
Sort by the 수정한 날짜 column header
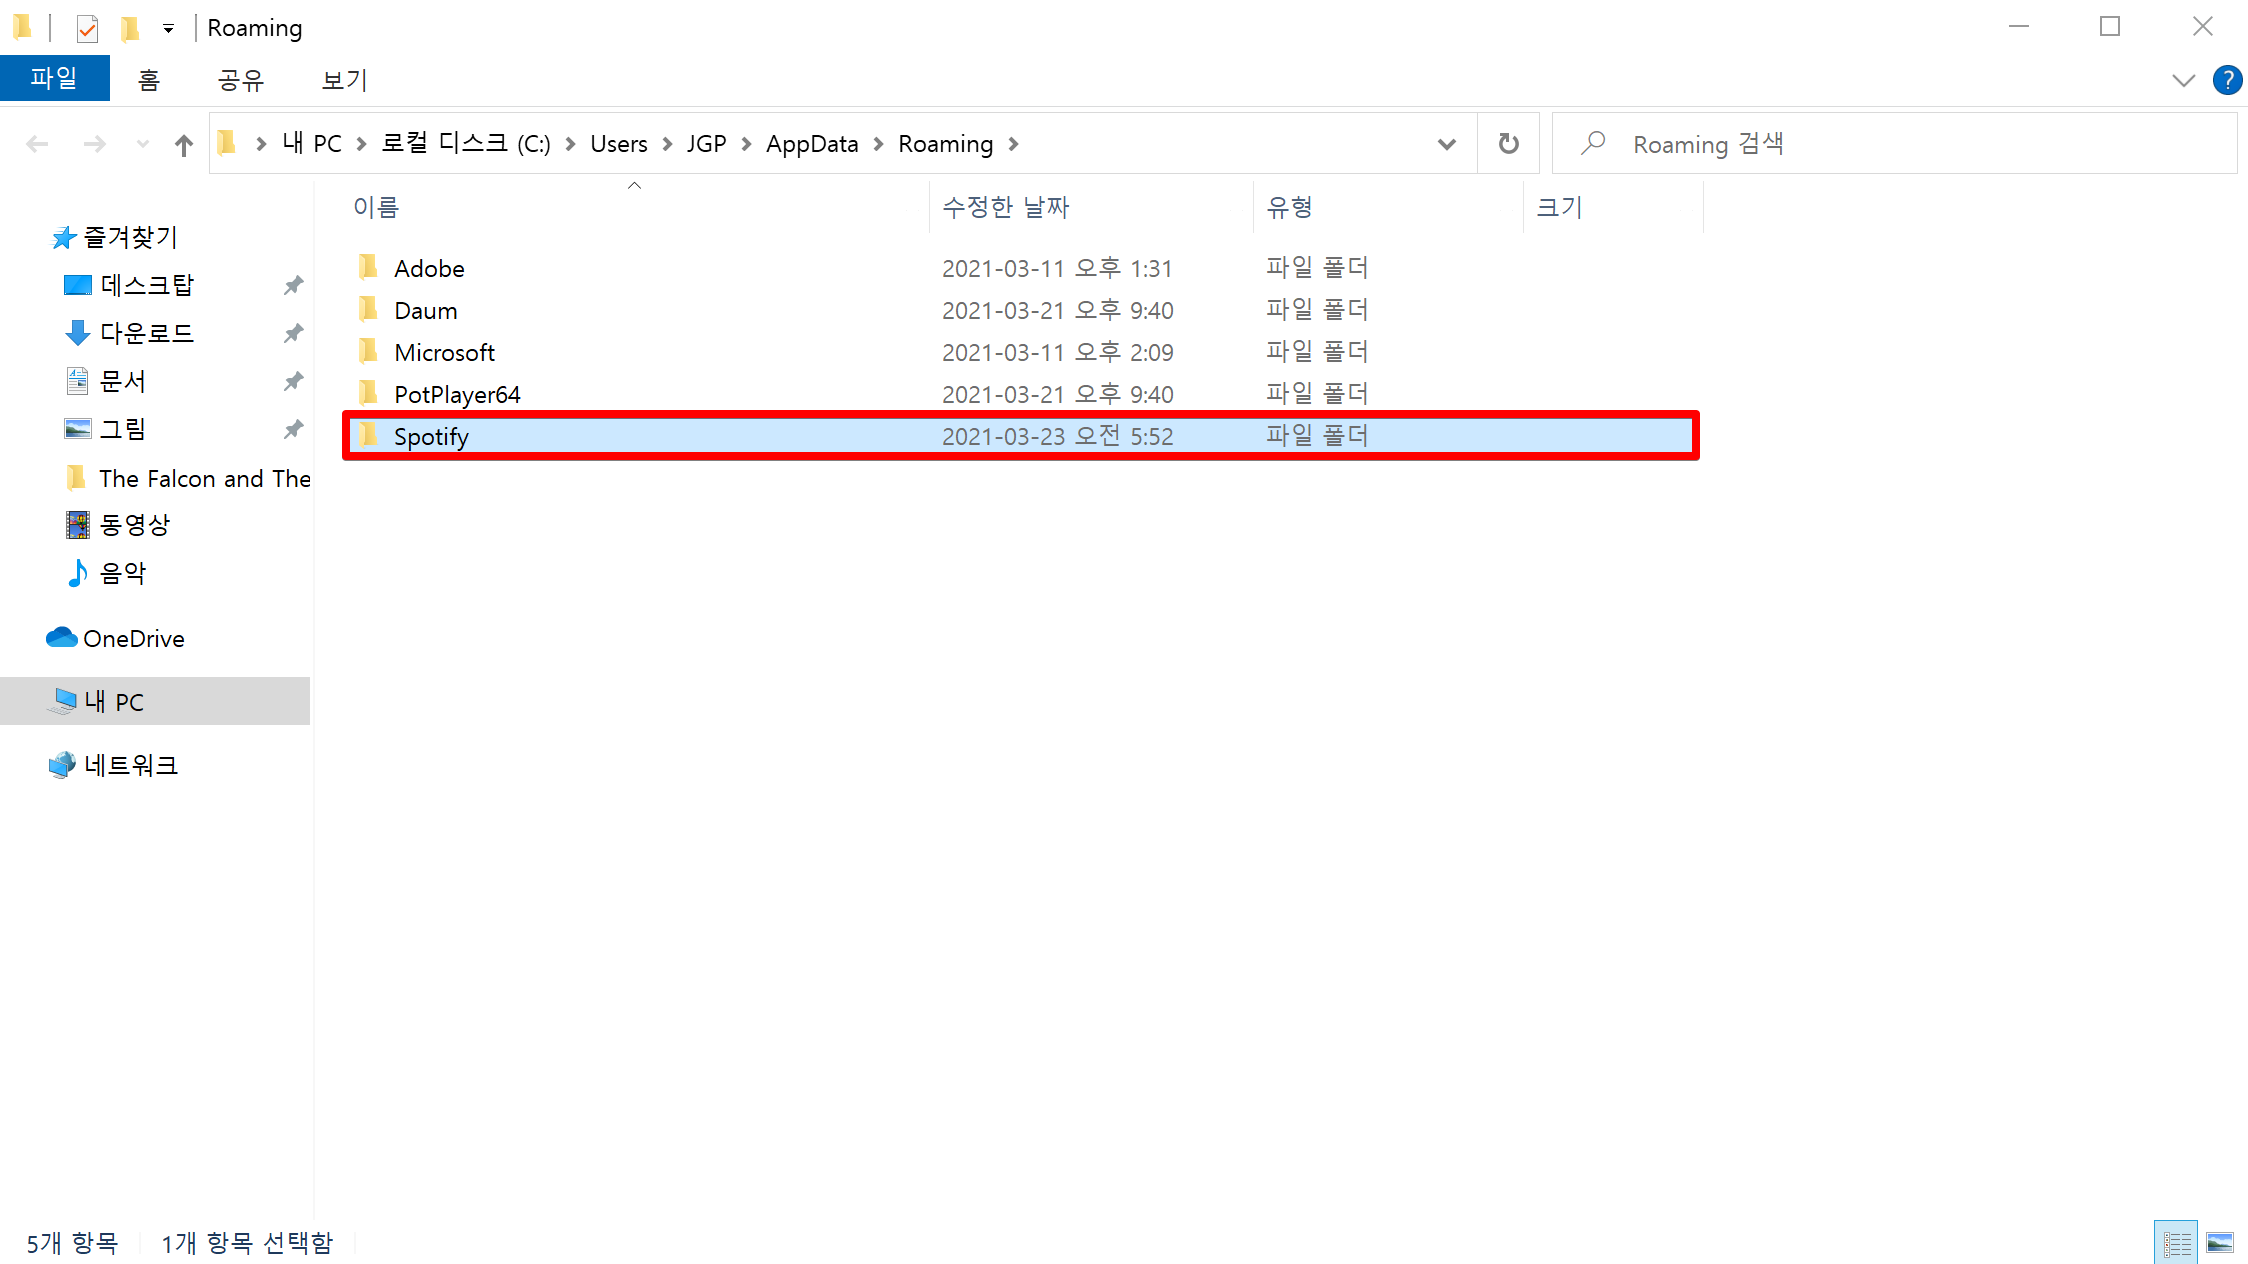(x=1005, y=207)
